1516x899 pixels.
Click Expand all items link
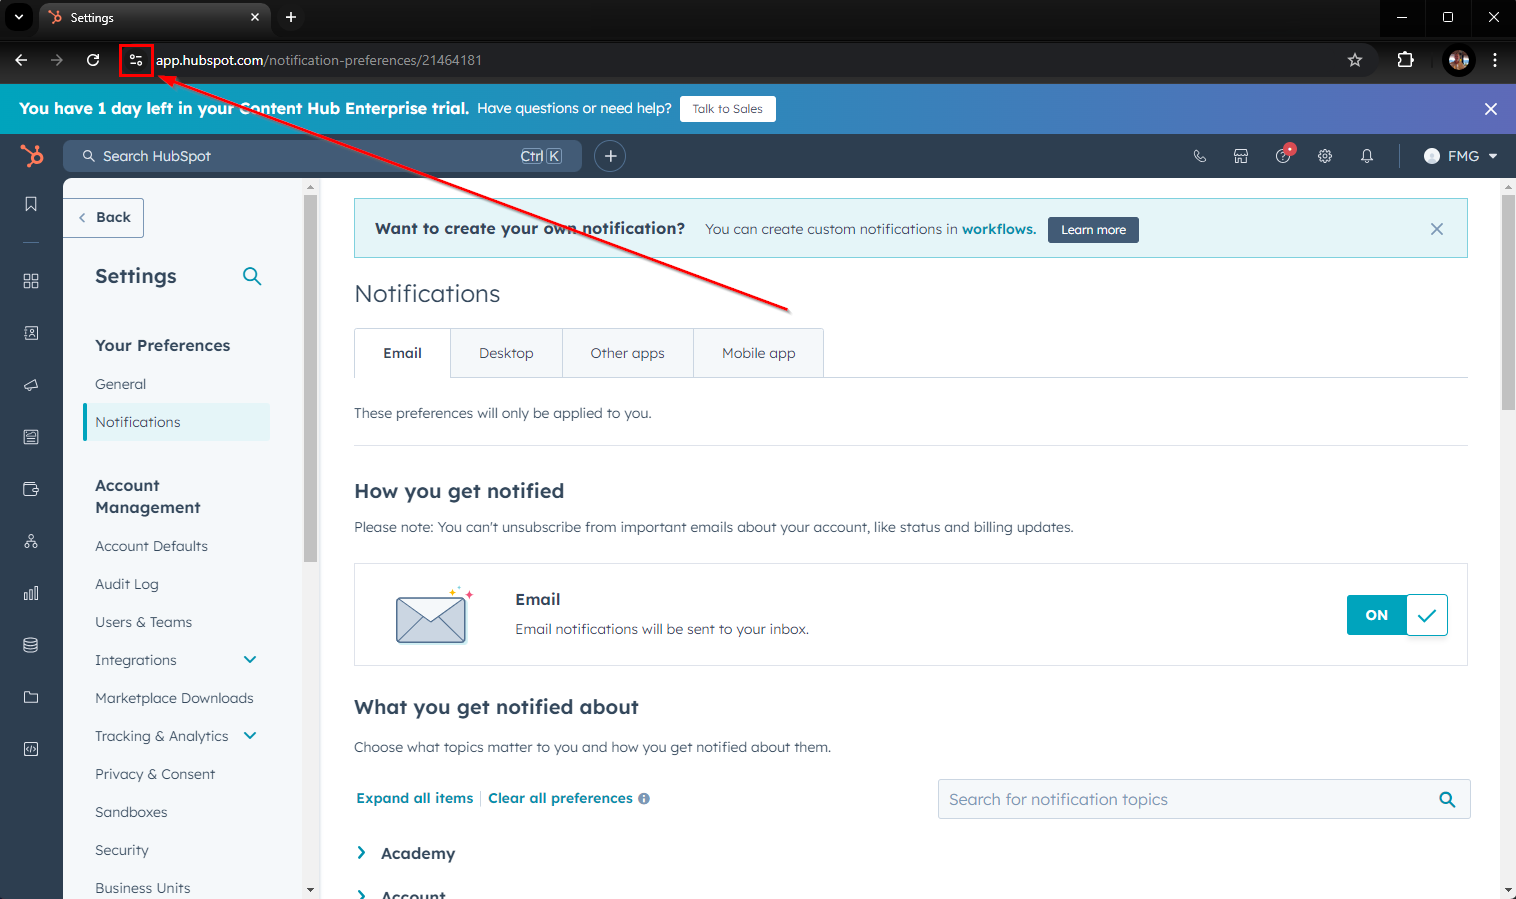tap(415, 798)
